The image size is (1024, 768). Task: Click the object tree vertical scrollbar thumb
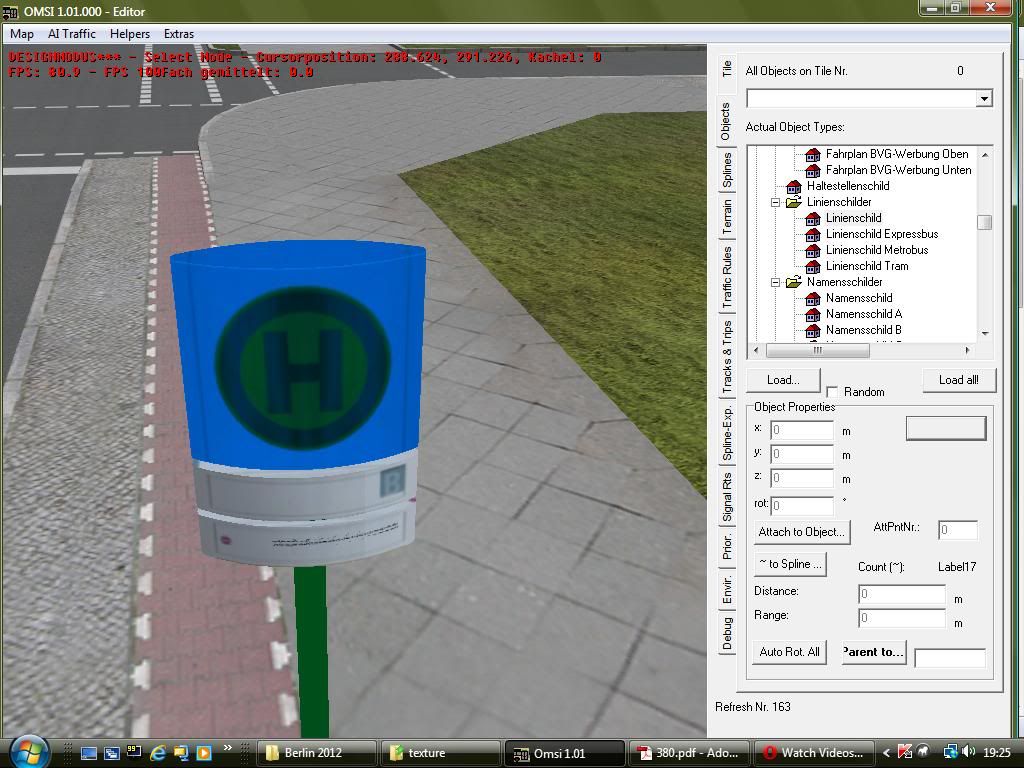985,222
